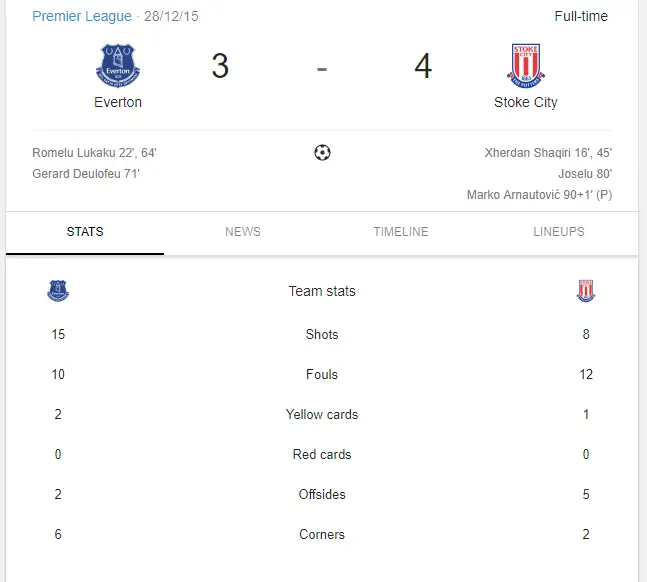
Task: Select the STATS tab
Action: pos(85,232)
